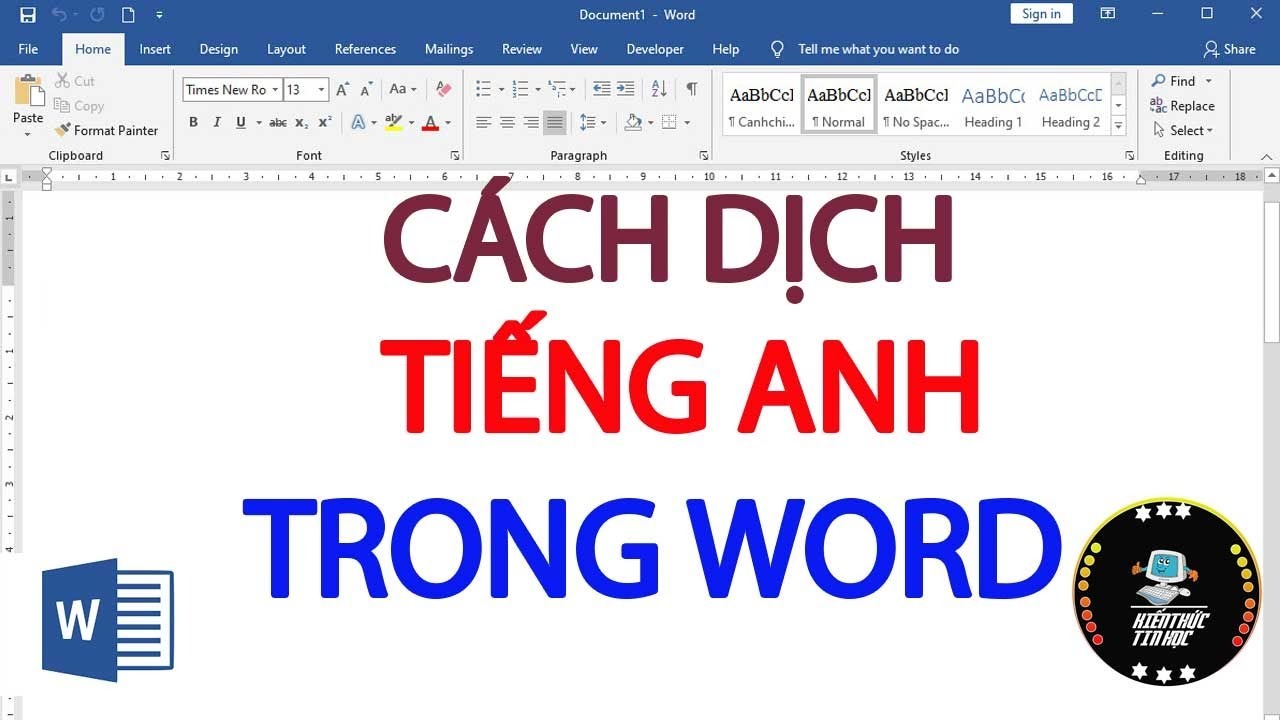Create a new blank document via the page icon

(x=128, y=15)
